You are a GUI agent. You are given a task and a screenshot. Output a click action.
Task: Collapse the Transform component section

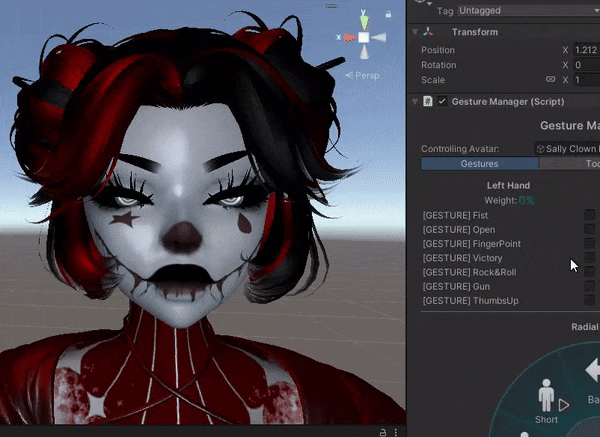click(x=415, y=32)
